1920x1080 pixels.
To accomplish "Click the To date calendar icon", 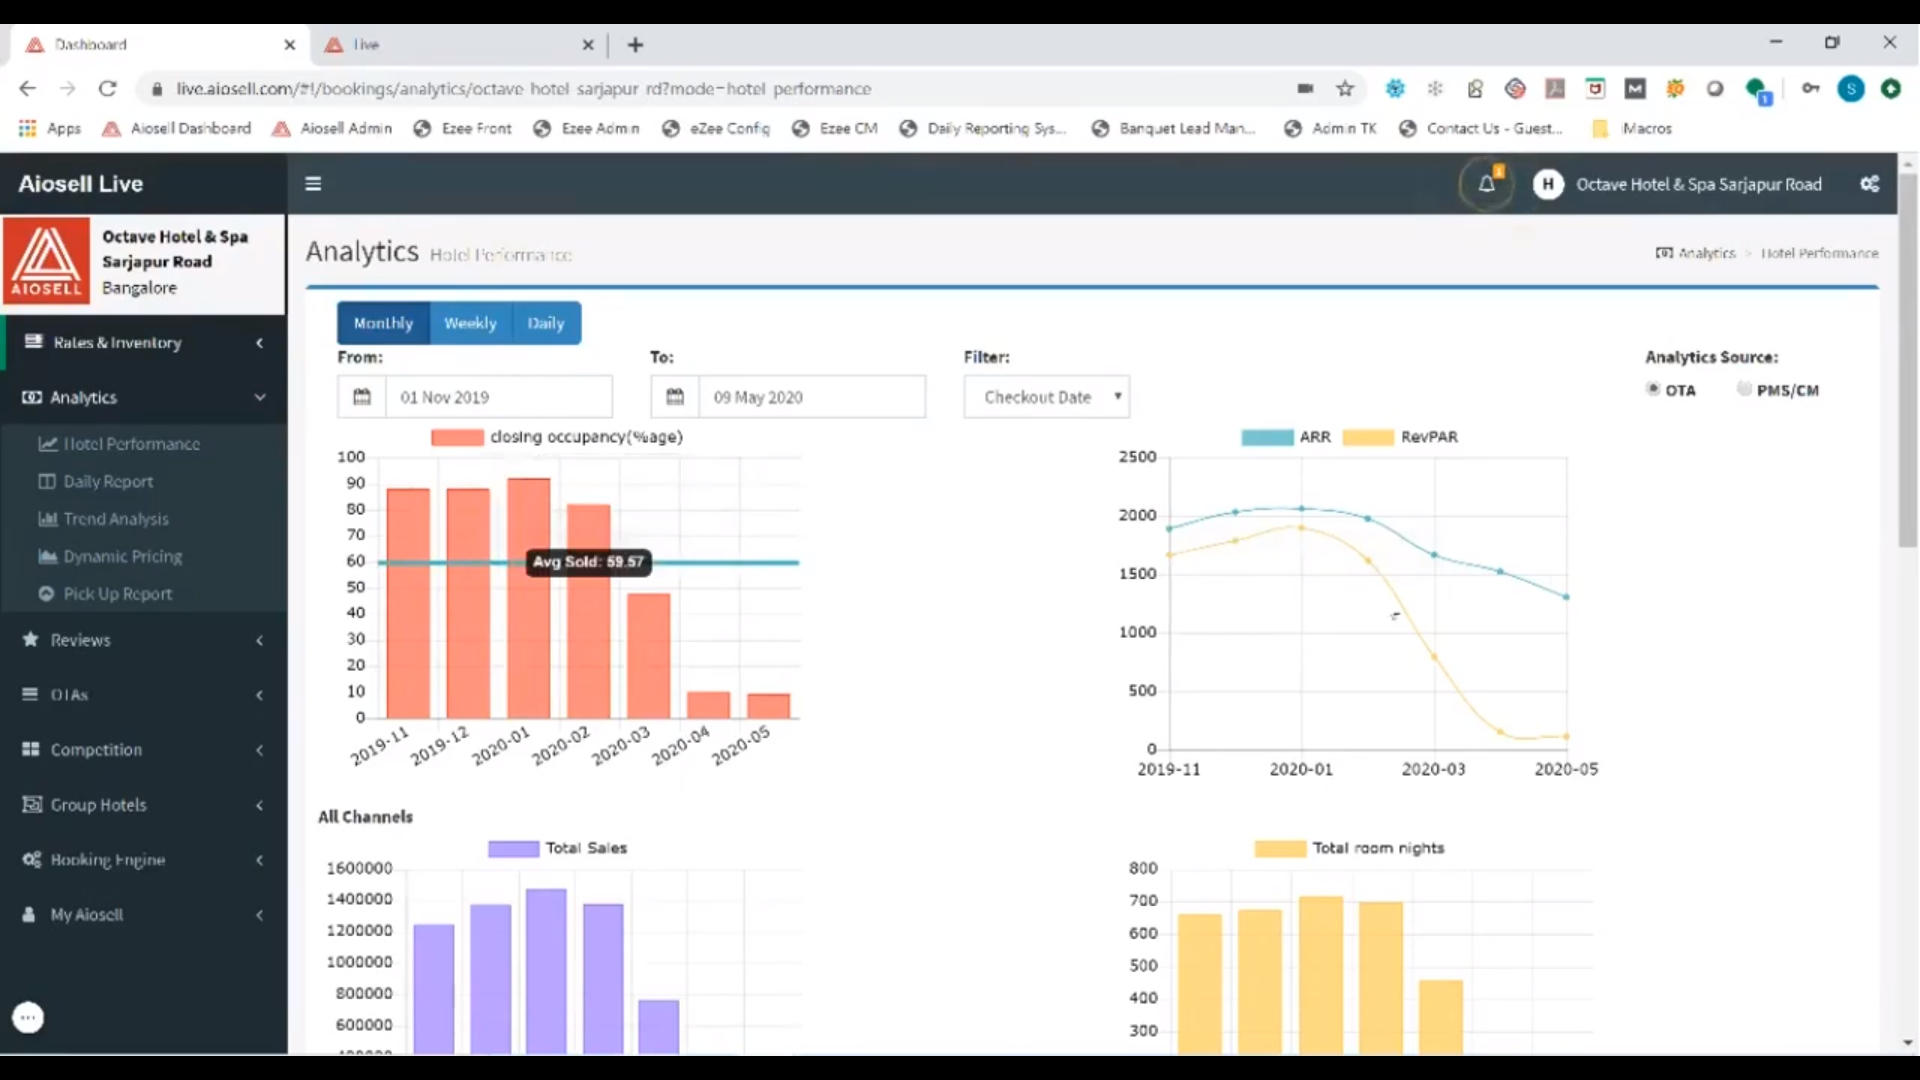I will click(675, 397).
